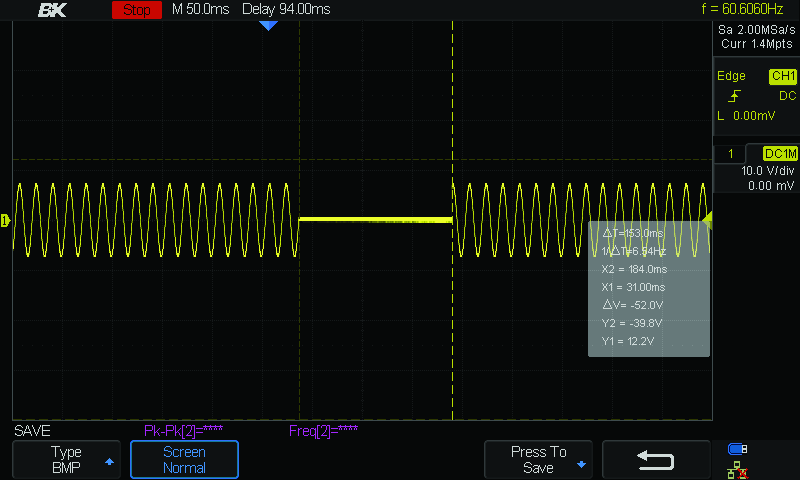800x480 pixels.
Task: Open the Type BMP file type selector
Action: click(x=66, y=460)
